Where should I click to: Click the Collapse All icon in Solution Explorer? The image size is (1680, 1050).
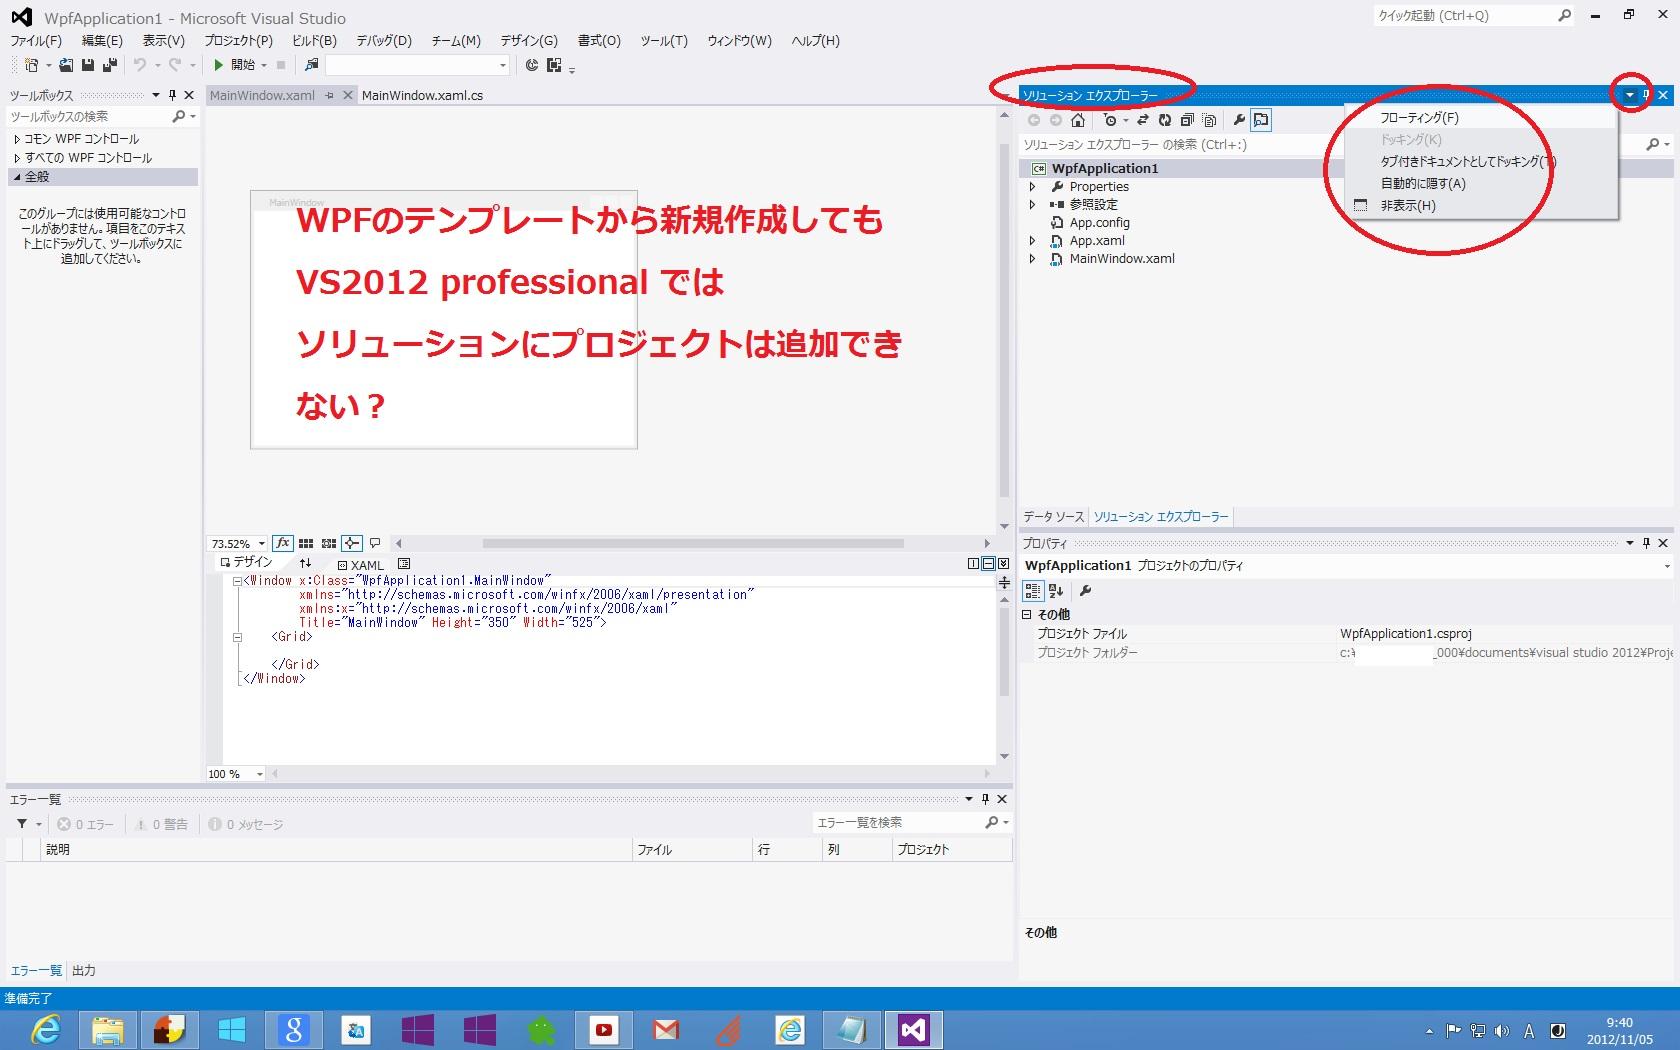pyautogui.click(x=1187, y=120)
